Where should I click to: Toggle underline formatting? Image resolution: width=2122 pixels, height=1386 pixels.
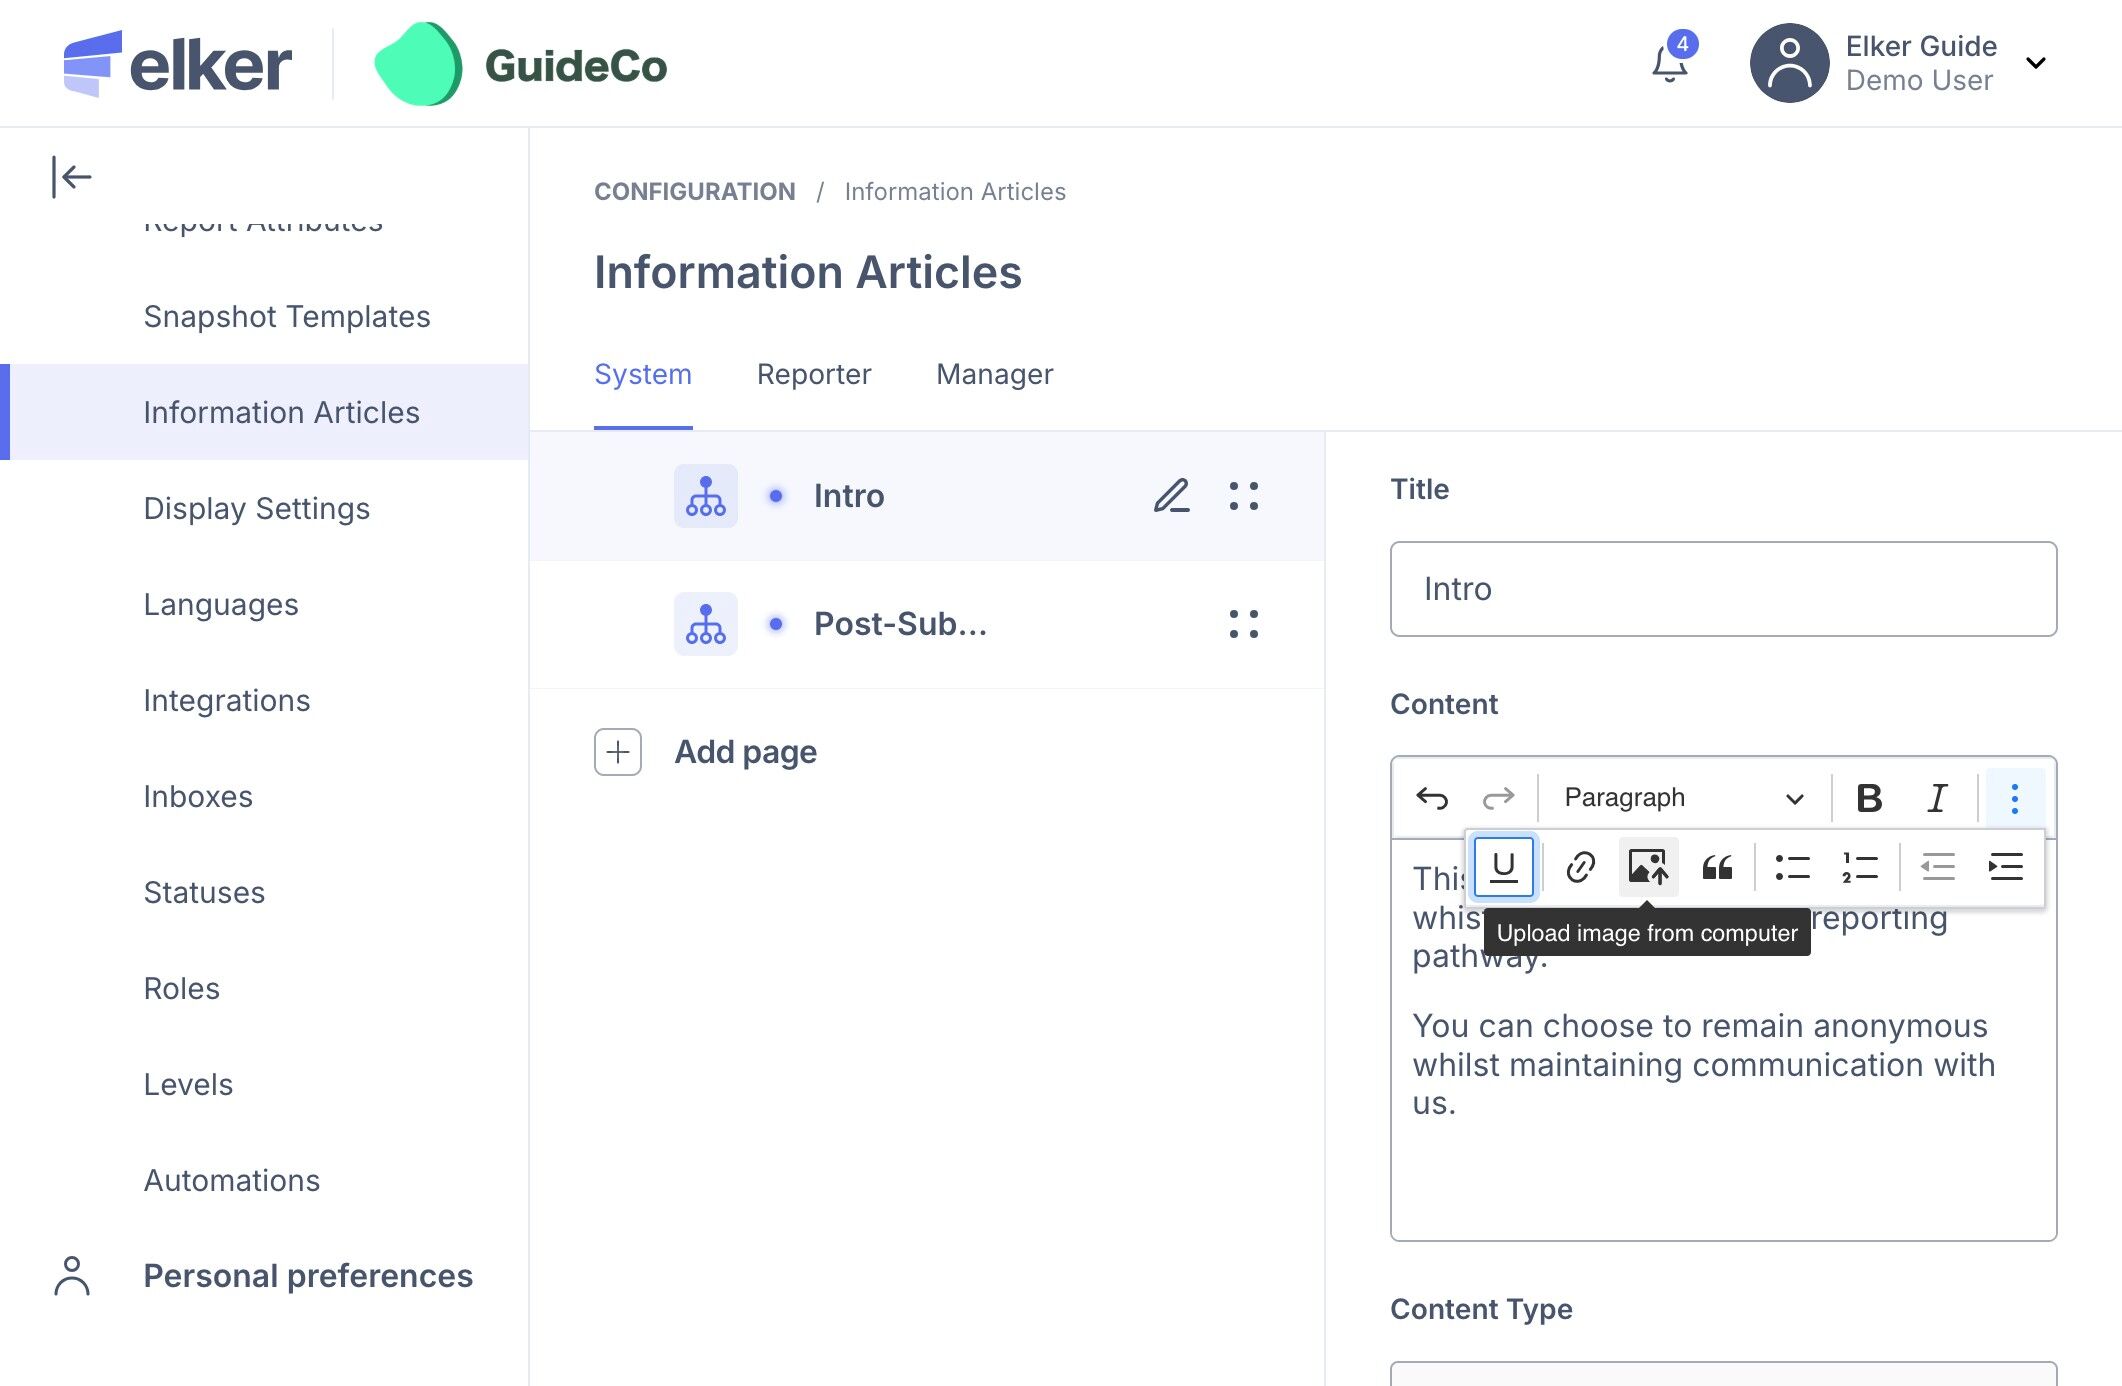pyautogui.click(x=1503, y=867)
